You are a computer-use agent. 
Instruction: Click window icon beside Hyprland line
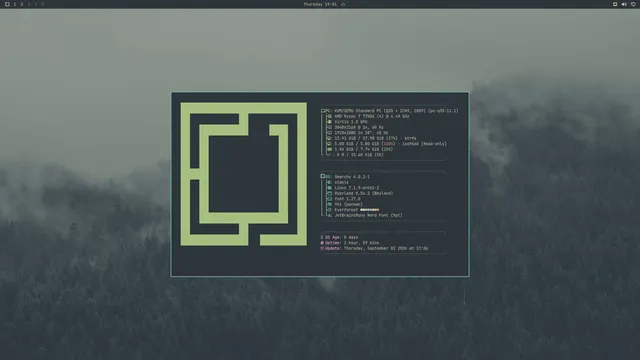(x=329, y=193)
